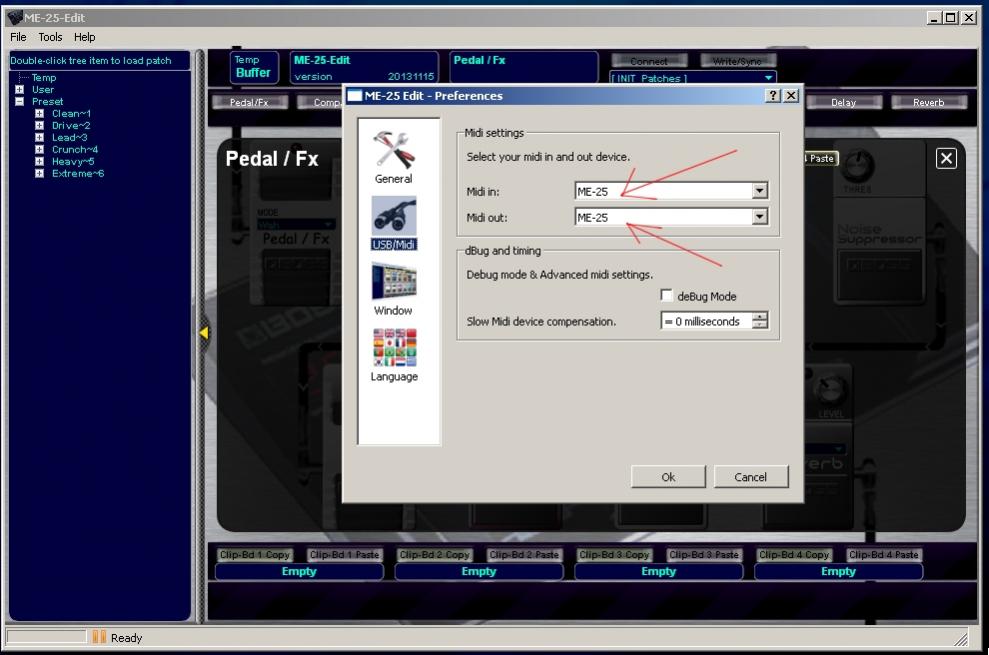
Task: Open the Pedal/Fx effect button
Action: (x=250, y=102)
